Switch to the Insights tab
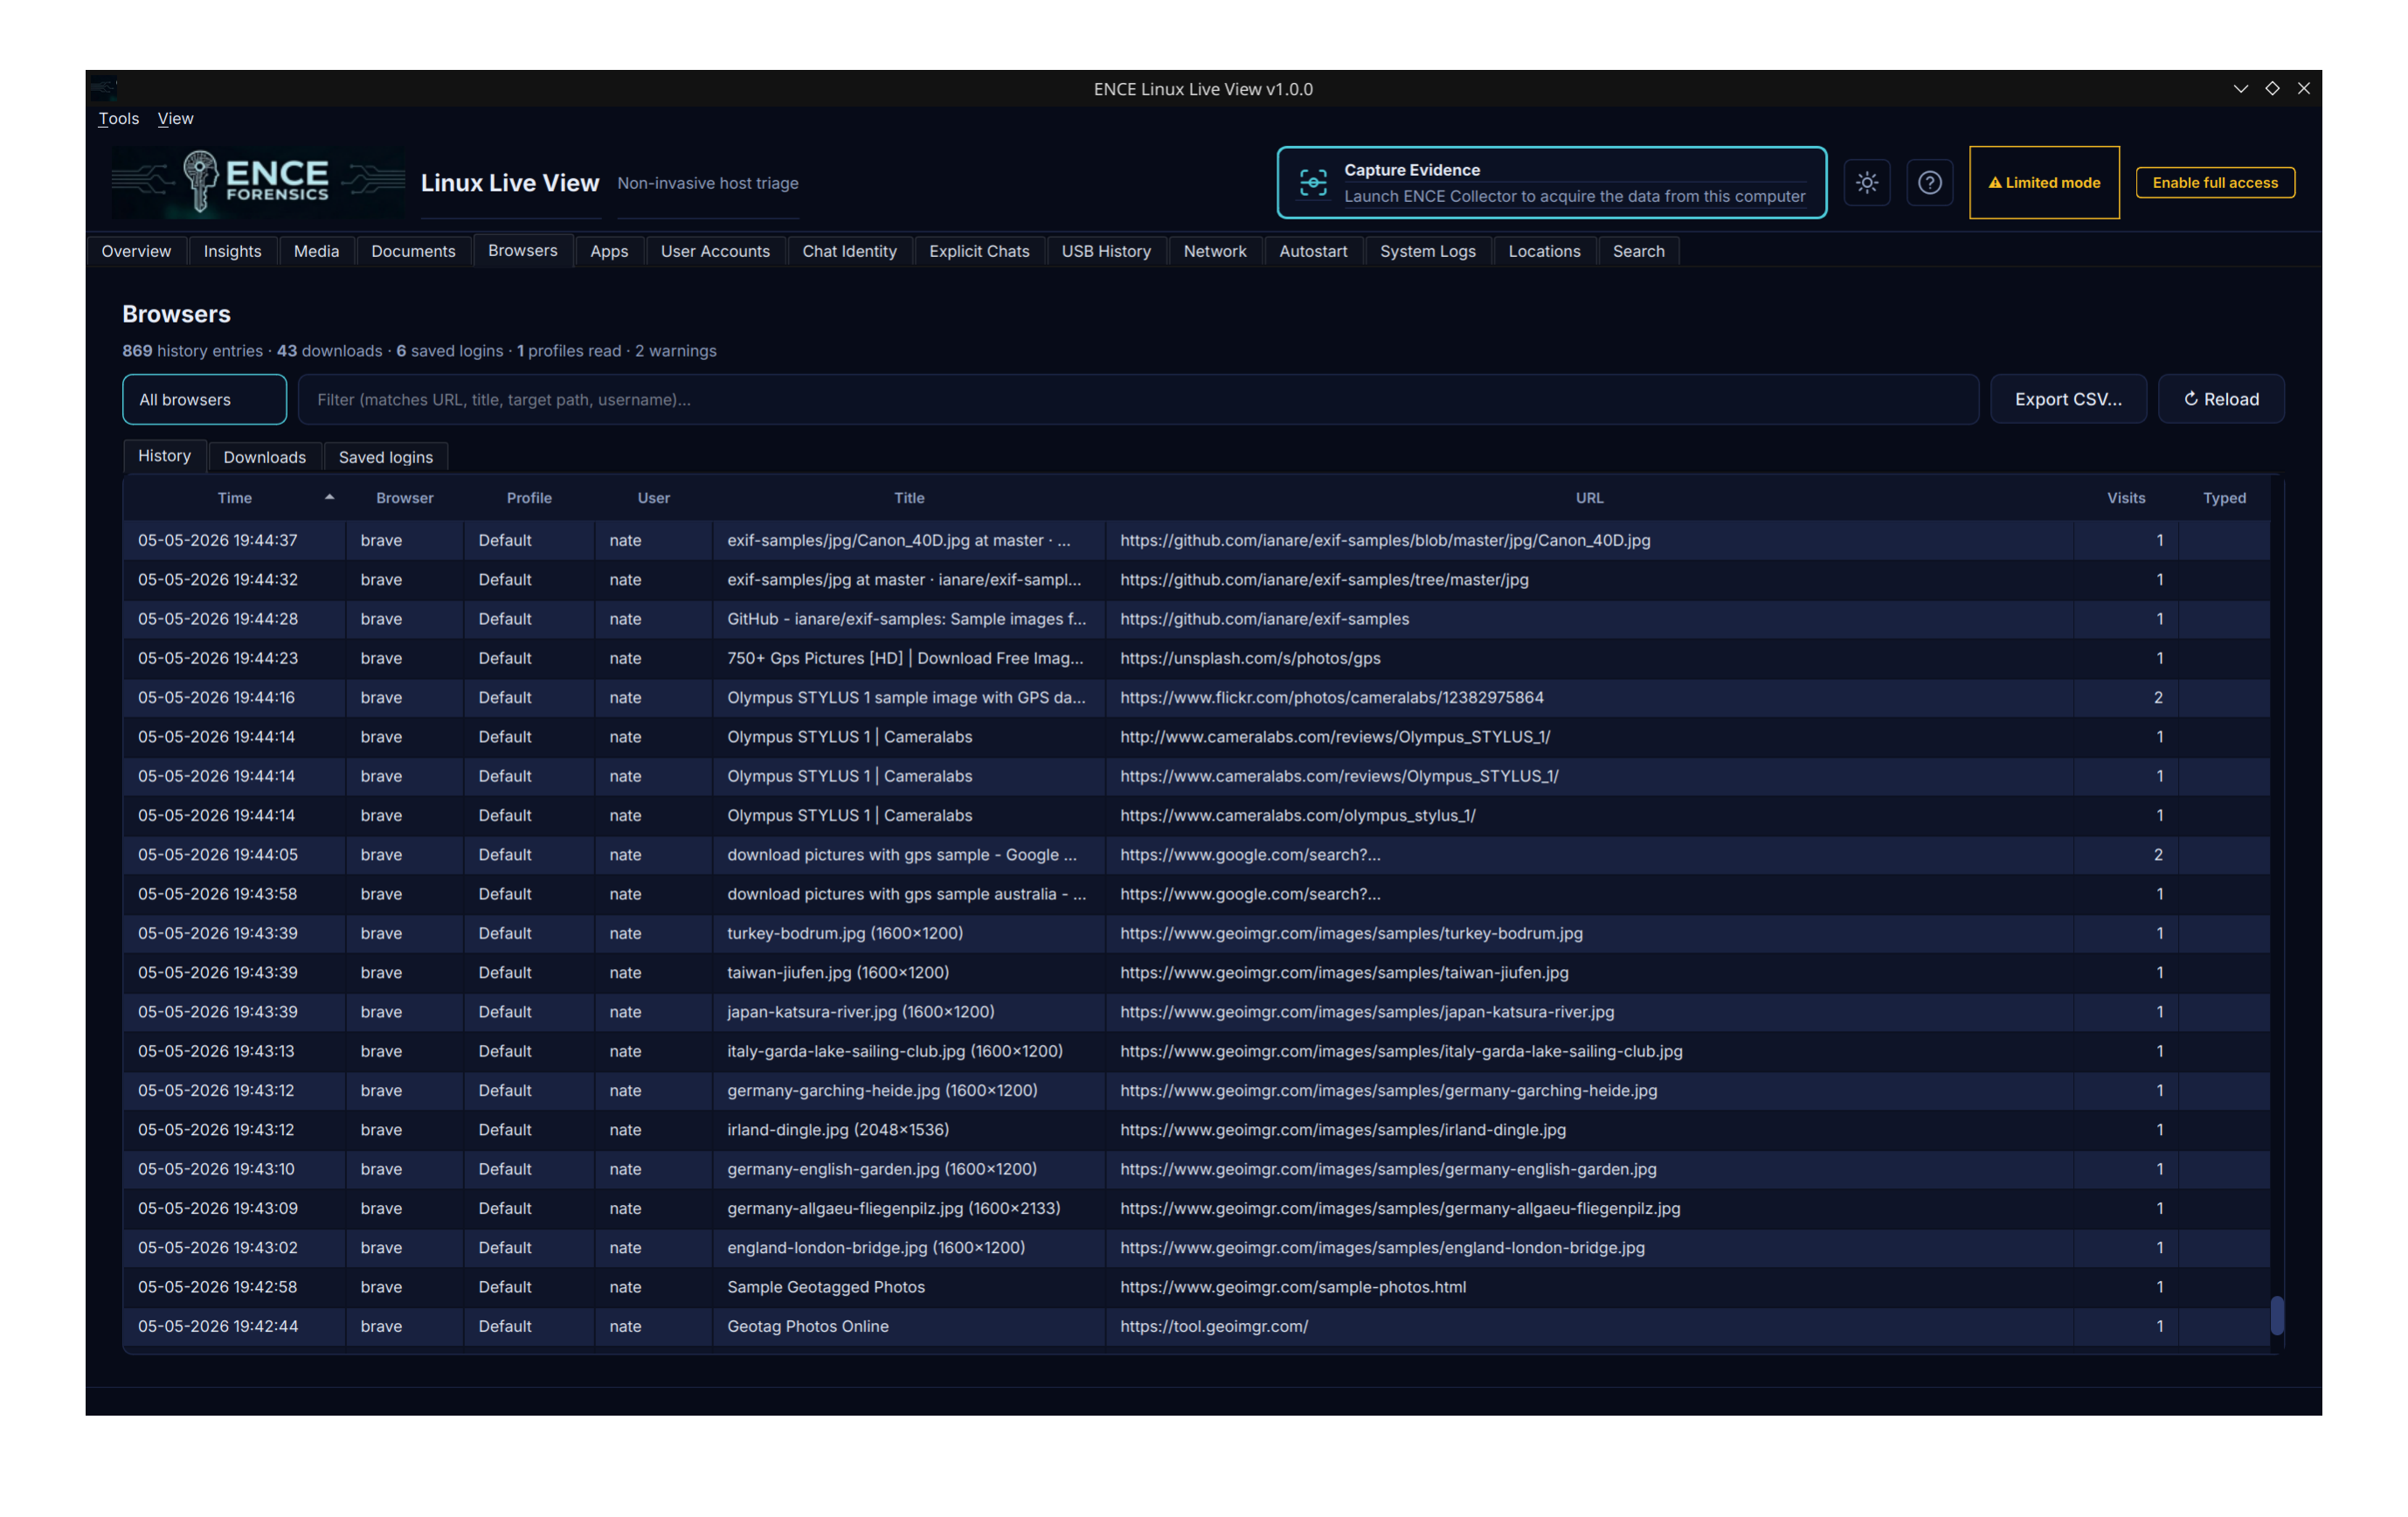2408x1517 pixels. [232, 251]
